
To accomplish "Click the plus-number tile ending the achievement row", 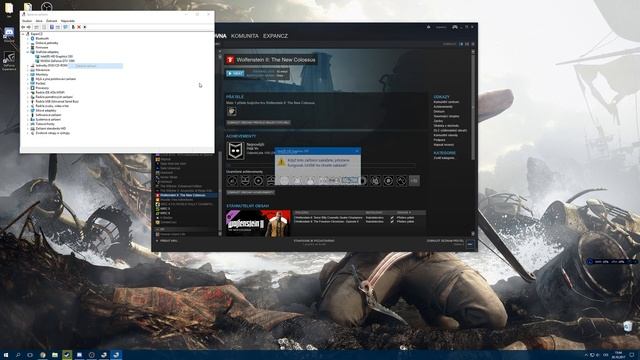I will [x=414, y=180].
